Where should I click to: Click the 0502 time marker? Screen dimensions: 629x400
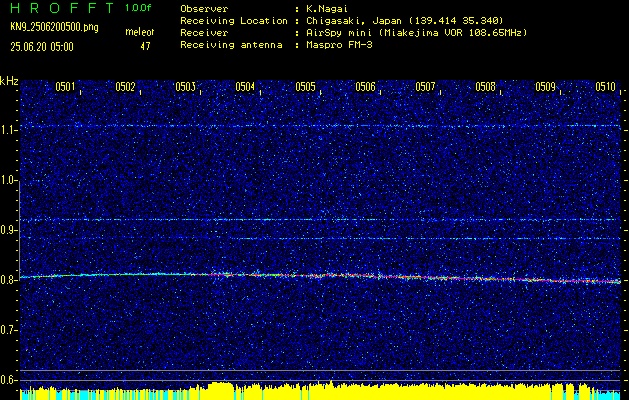[x=125, y=87]
